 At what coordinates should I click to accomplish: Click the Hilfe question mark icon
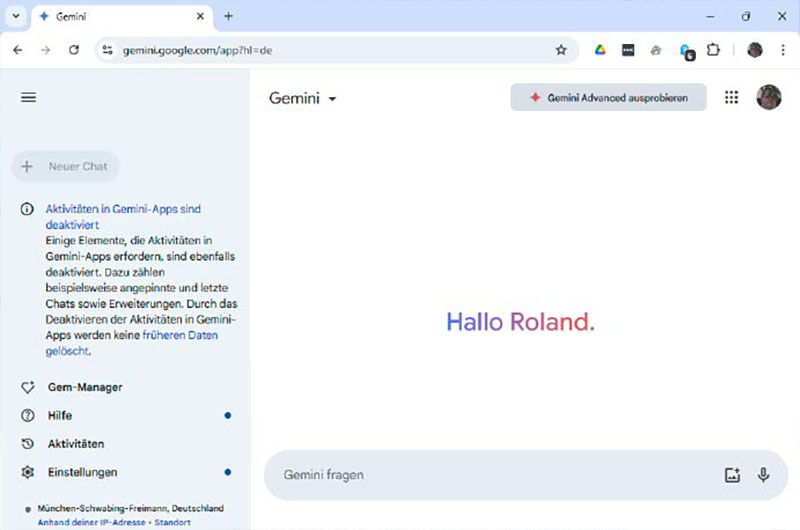click(x=28, y=415)
